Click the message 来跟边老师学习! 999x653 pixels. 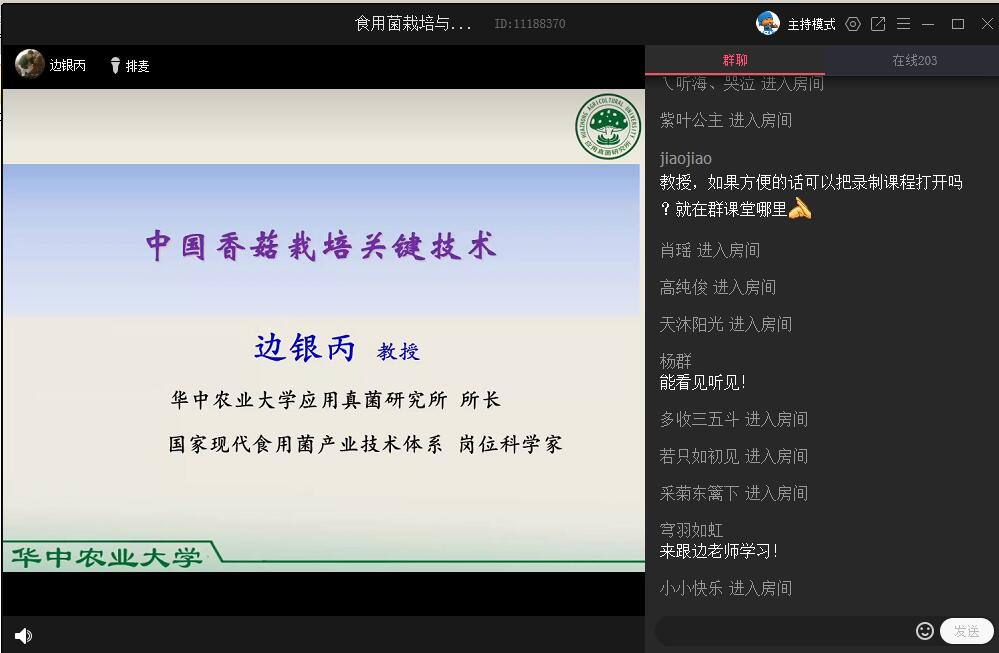click(718, 551)
